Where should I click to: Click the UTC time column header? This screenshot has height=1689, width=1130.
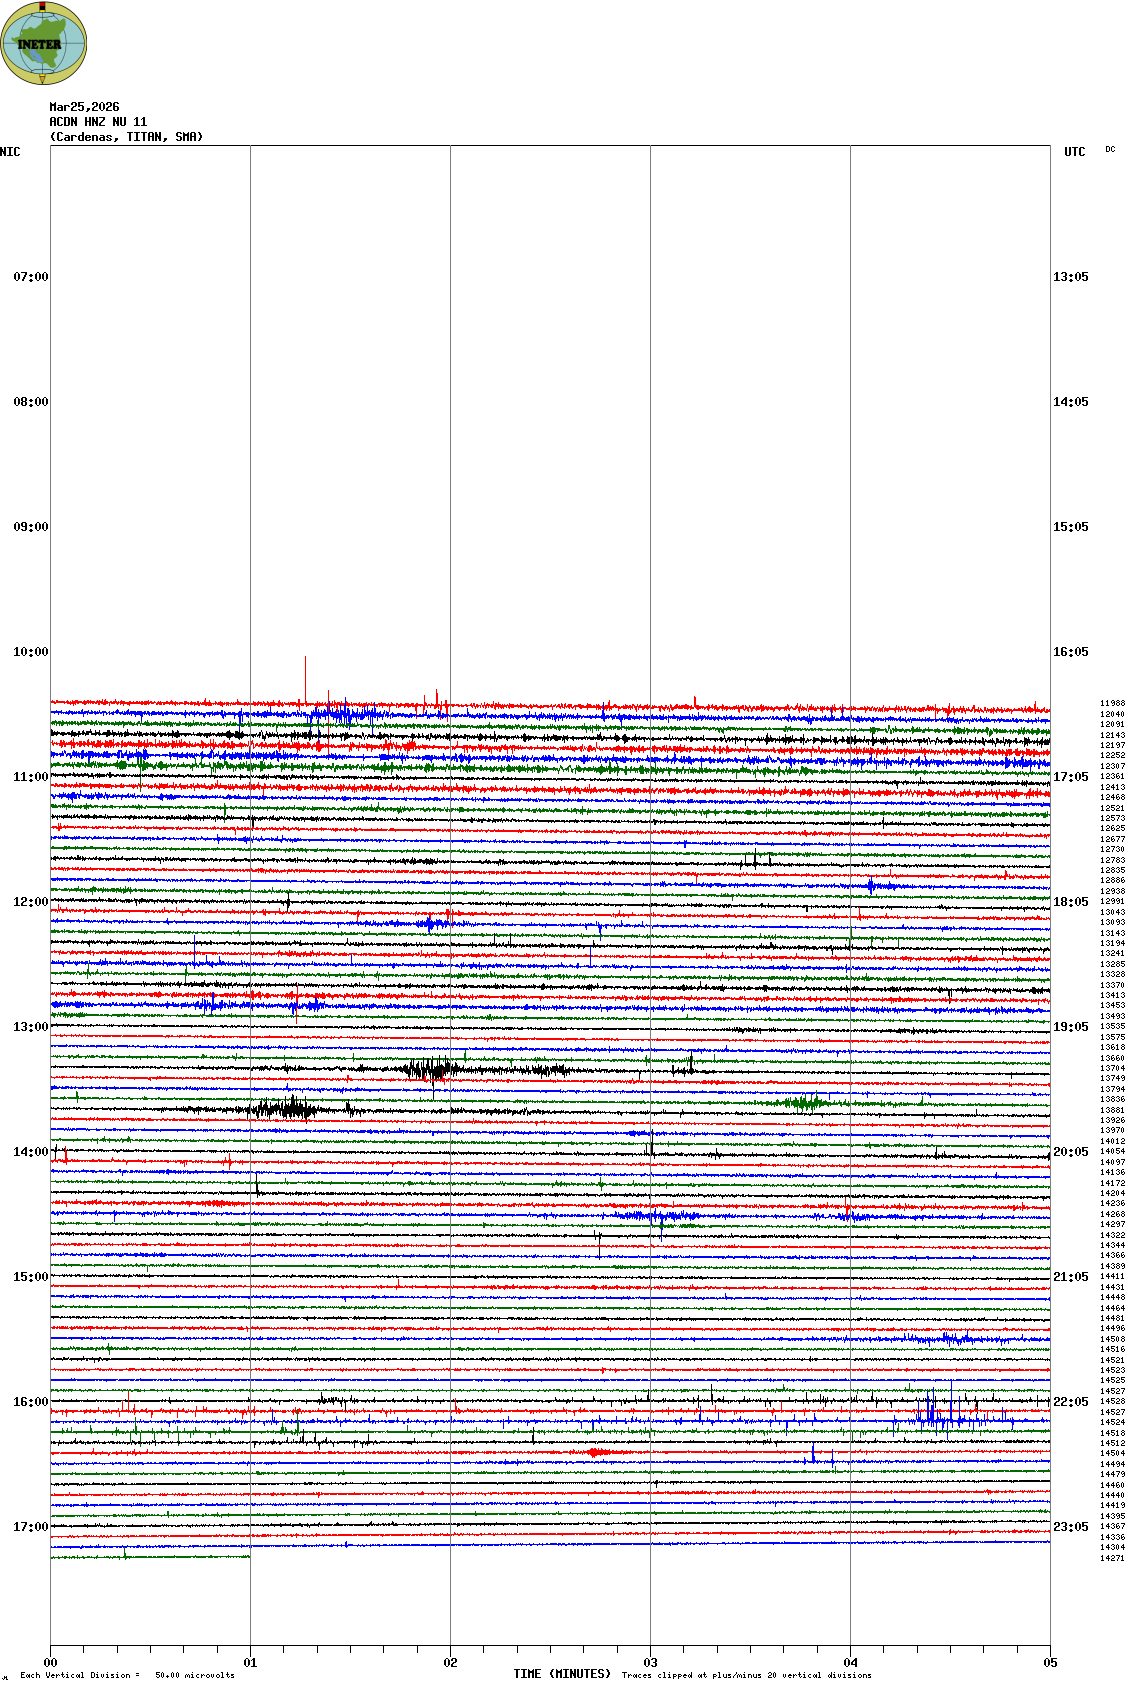(x=1074, y=152)
